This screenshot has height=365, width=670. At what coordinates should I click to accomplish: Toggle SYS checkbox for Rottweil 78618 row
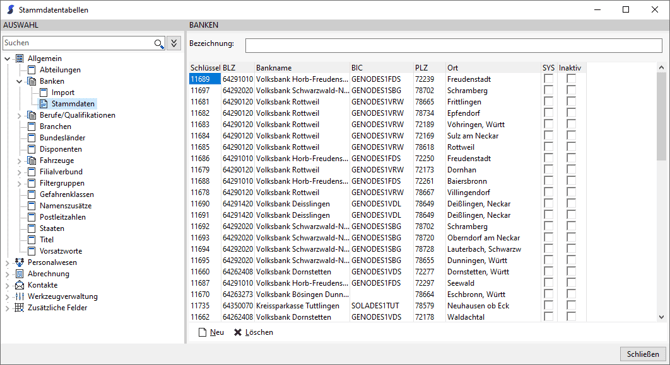click(548, 147)
